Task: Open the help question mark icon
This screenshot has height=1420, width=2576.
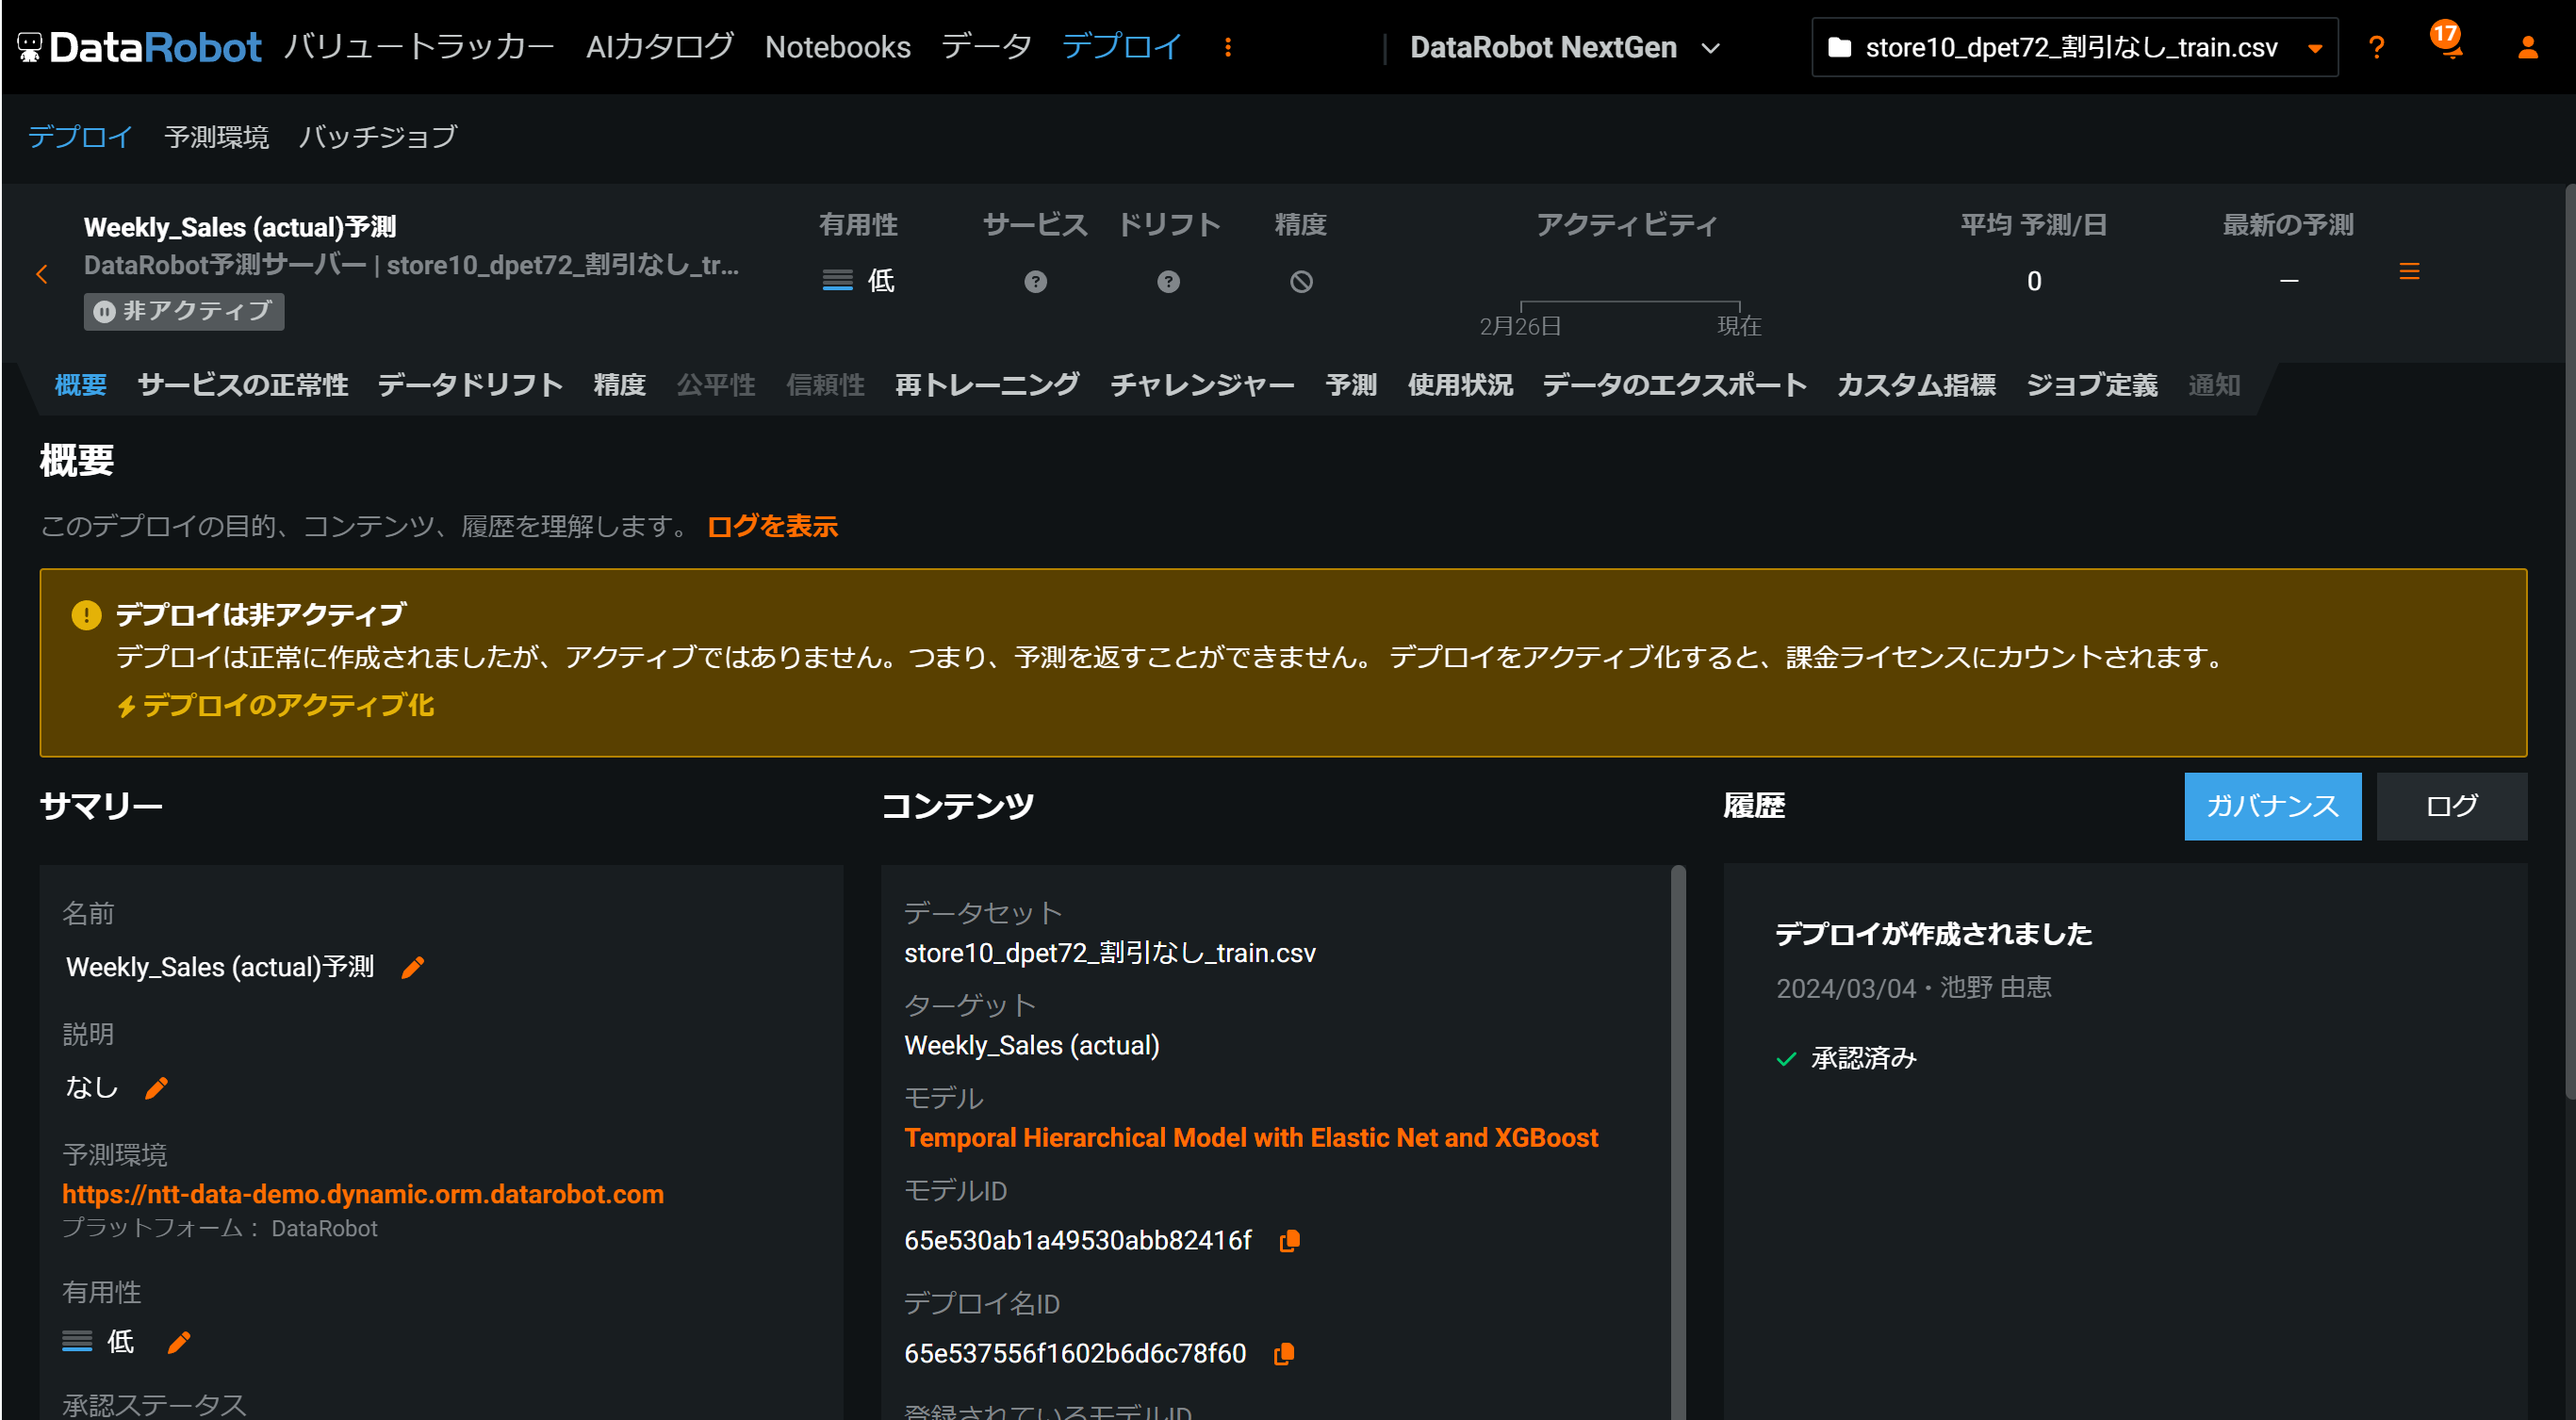Action: point(2376,47)
